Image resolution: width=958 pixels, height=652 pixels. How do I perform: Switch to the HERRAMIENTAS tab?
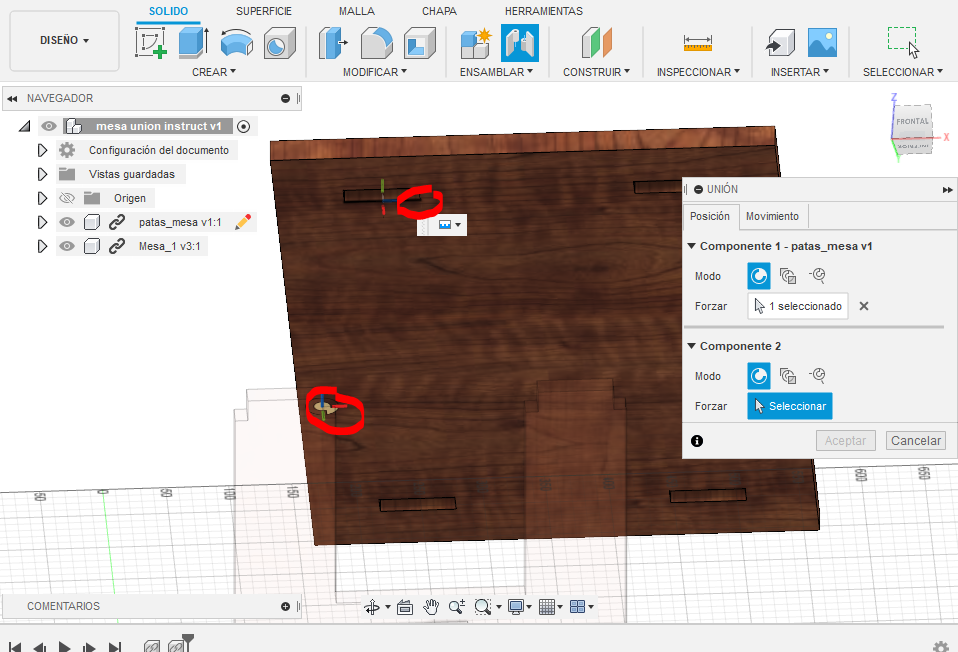point(544,11)
